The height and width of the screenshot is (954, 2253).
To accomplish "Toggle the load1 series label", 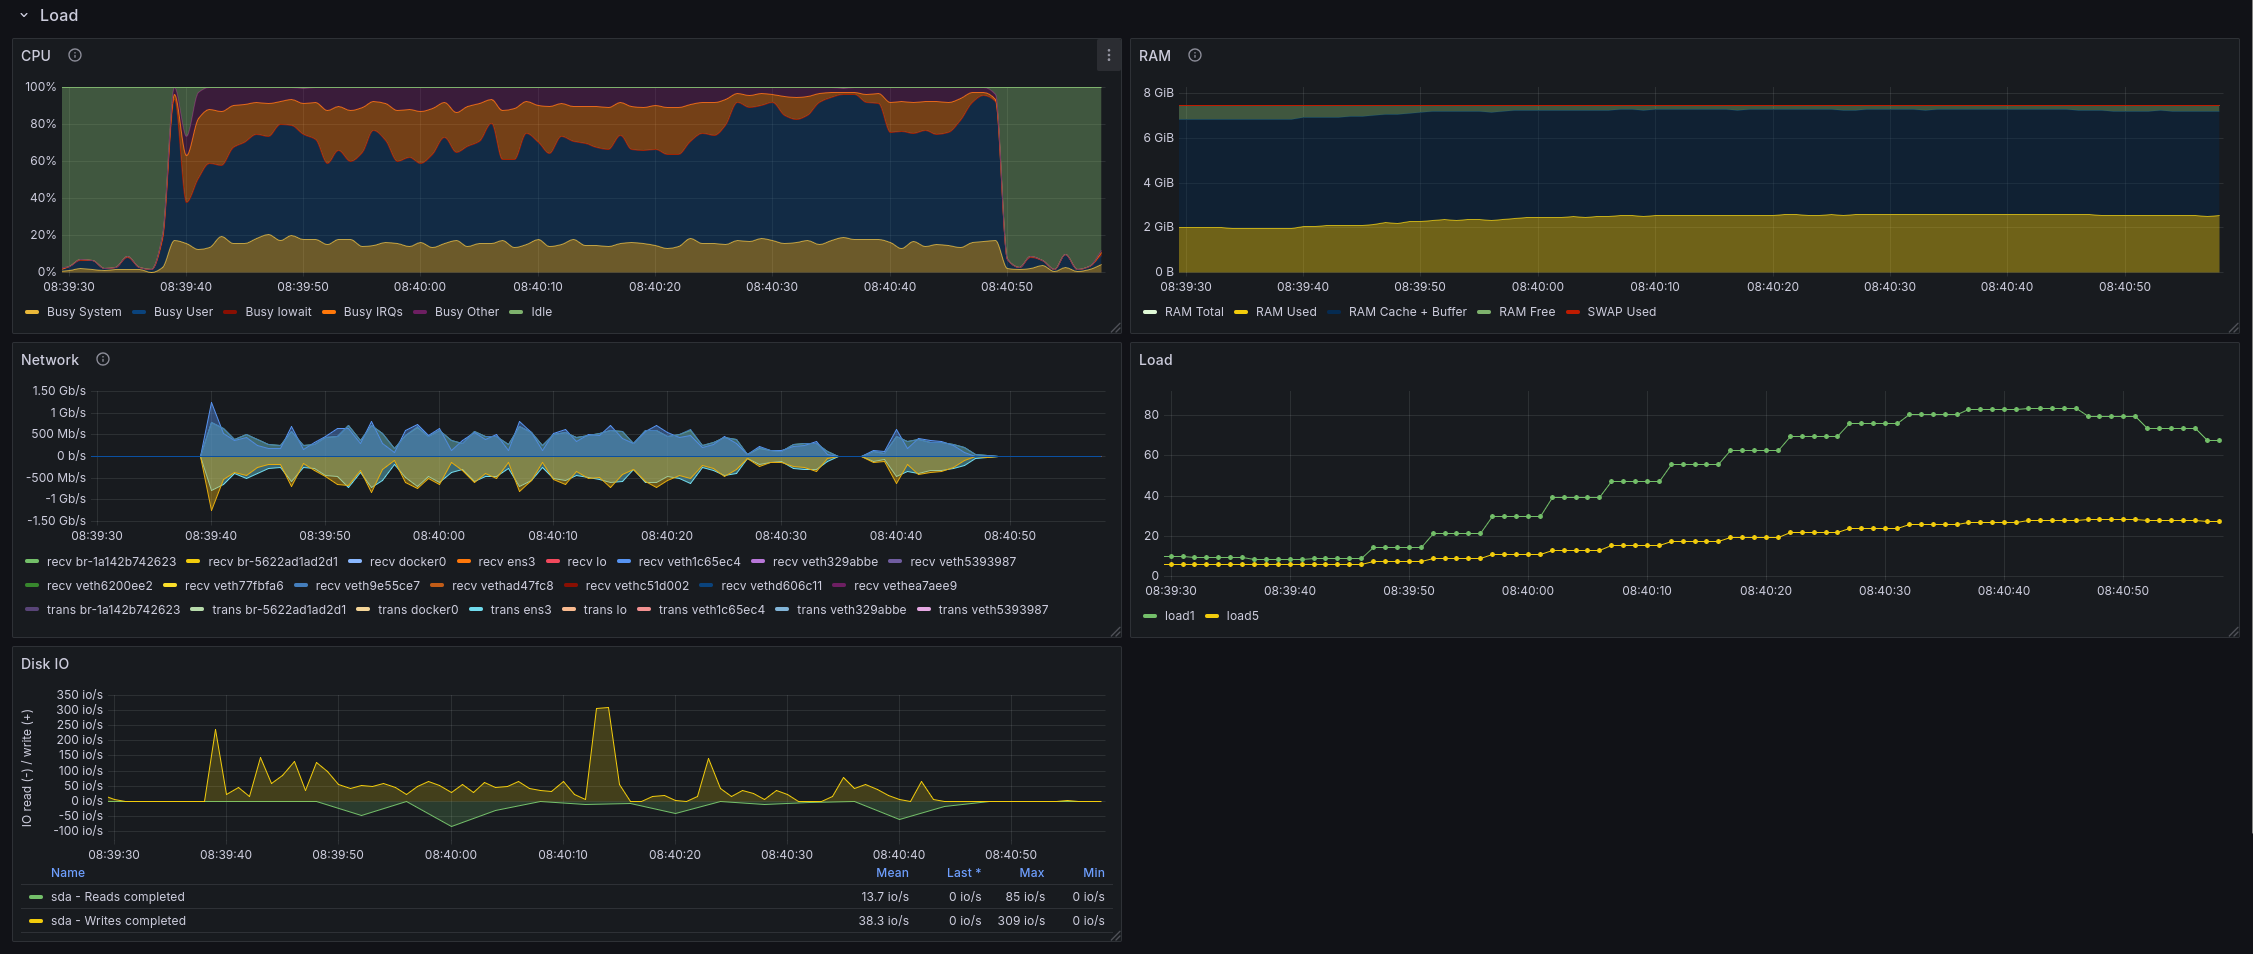I will click(1180, 616).
